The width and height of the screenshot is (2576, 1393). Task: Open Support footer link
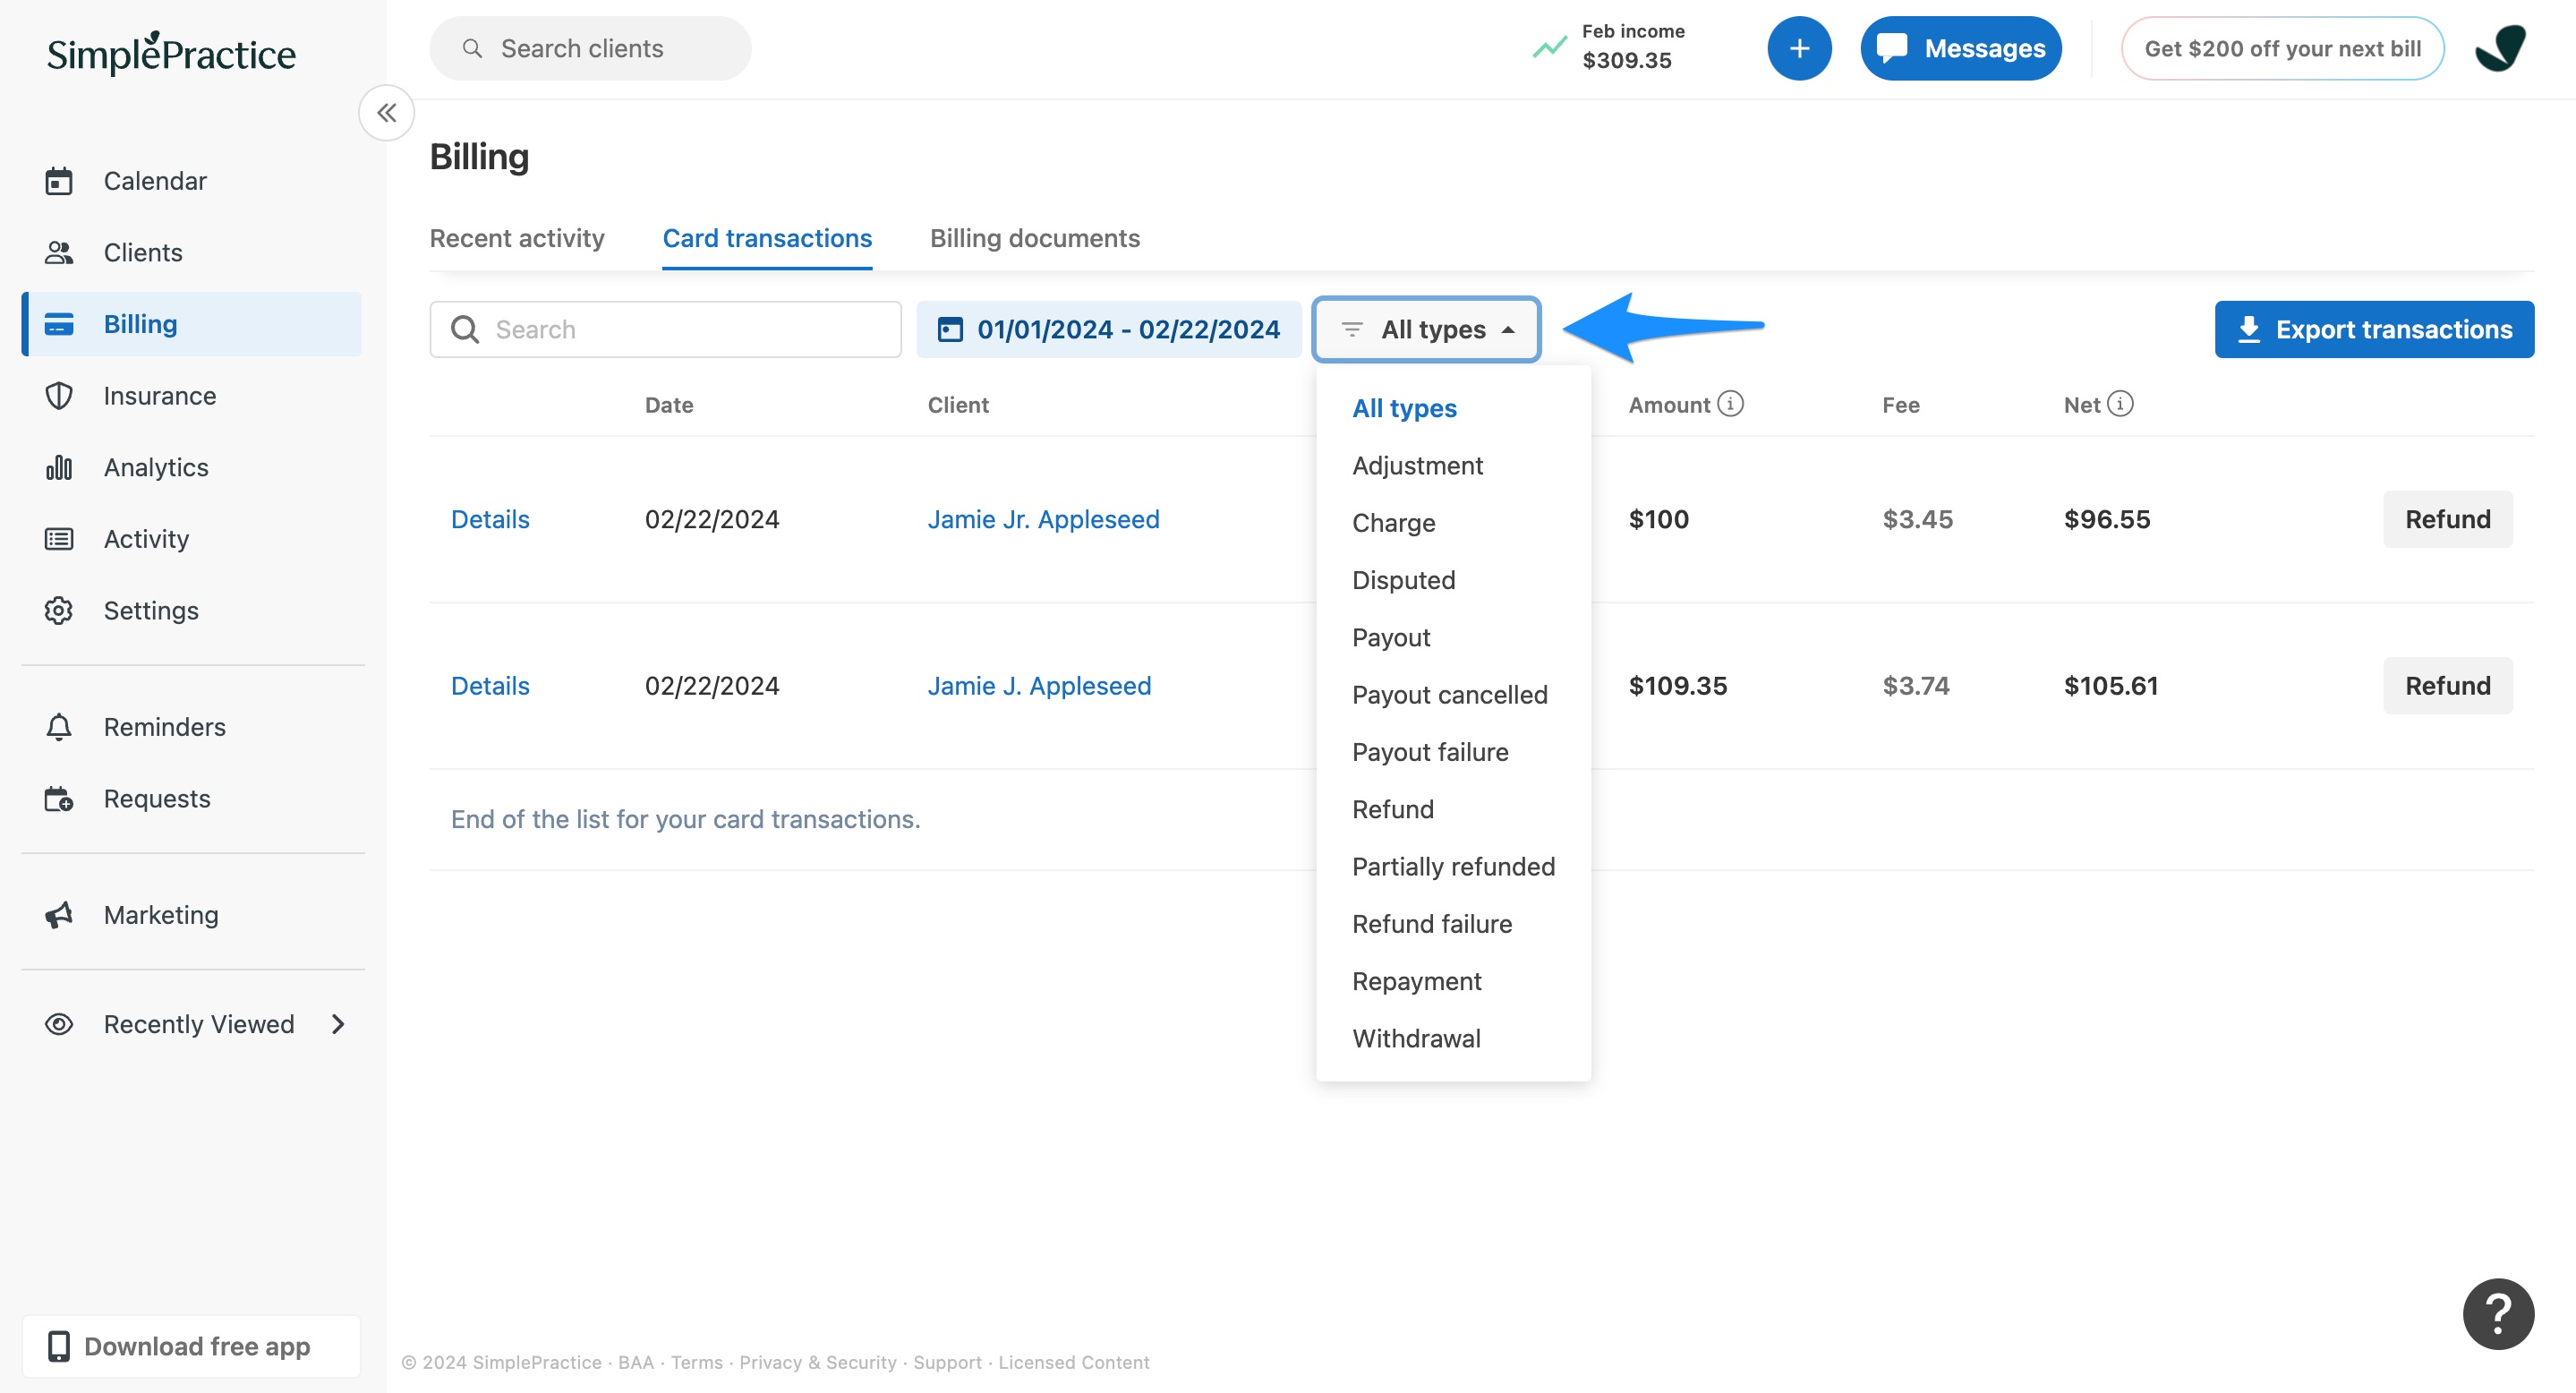[x=947, y=1362]
